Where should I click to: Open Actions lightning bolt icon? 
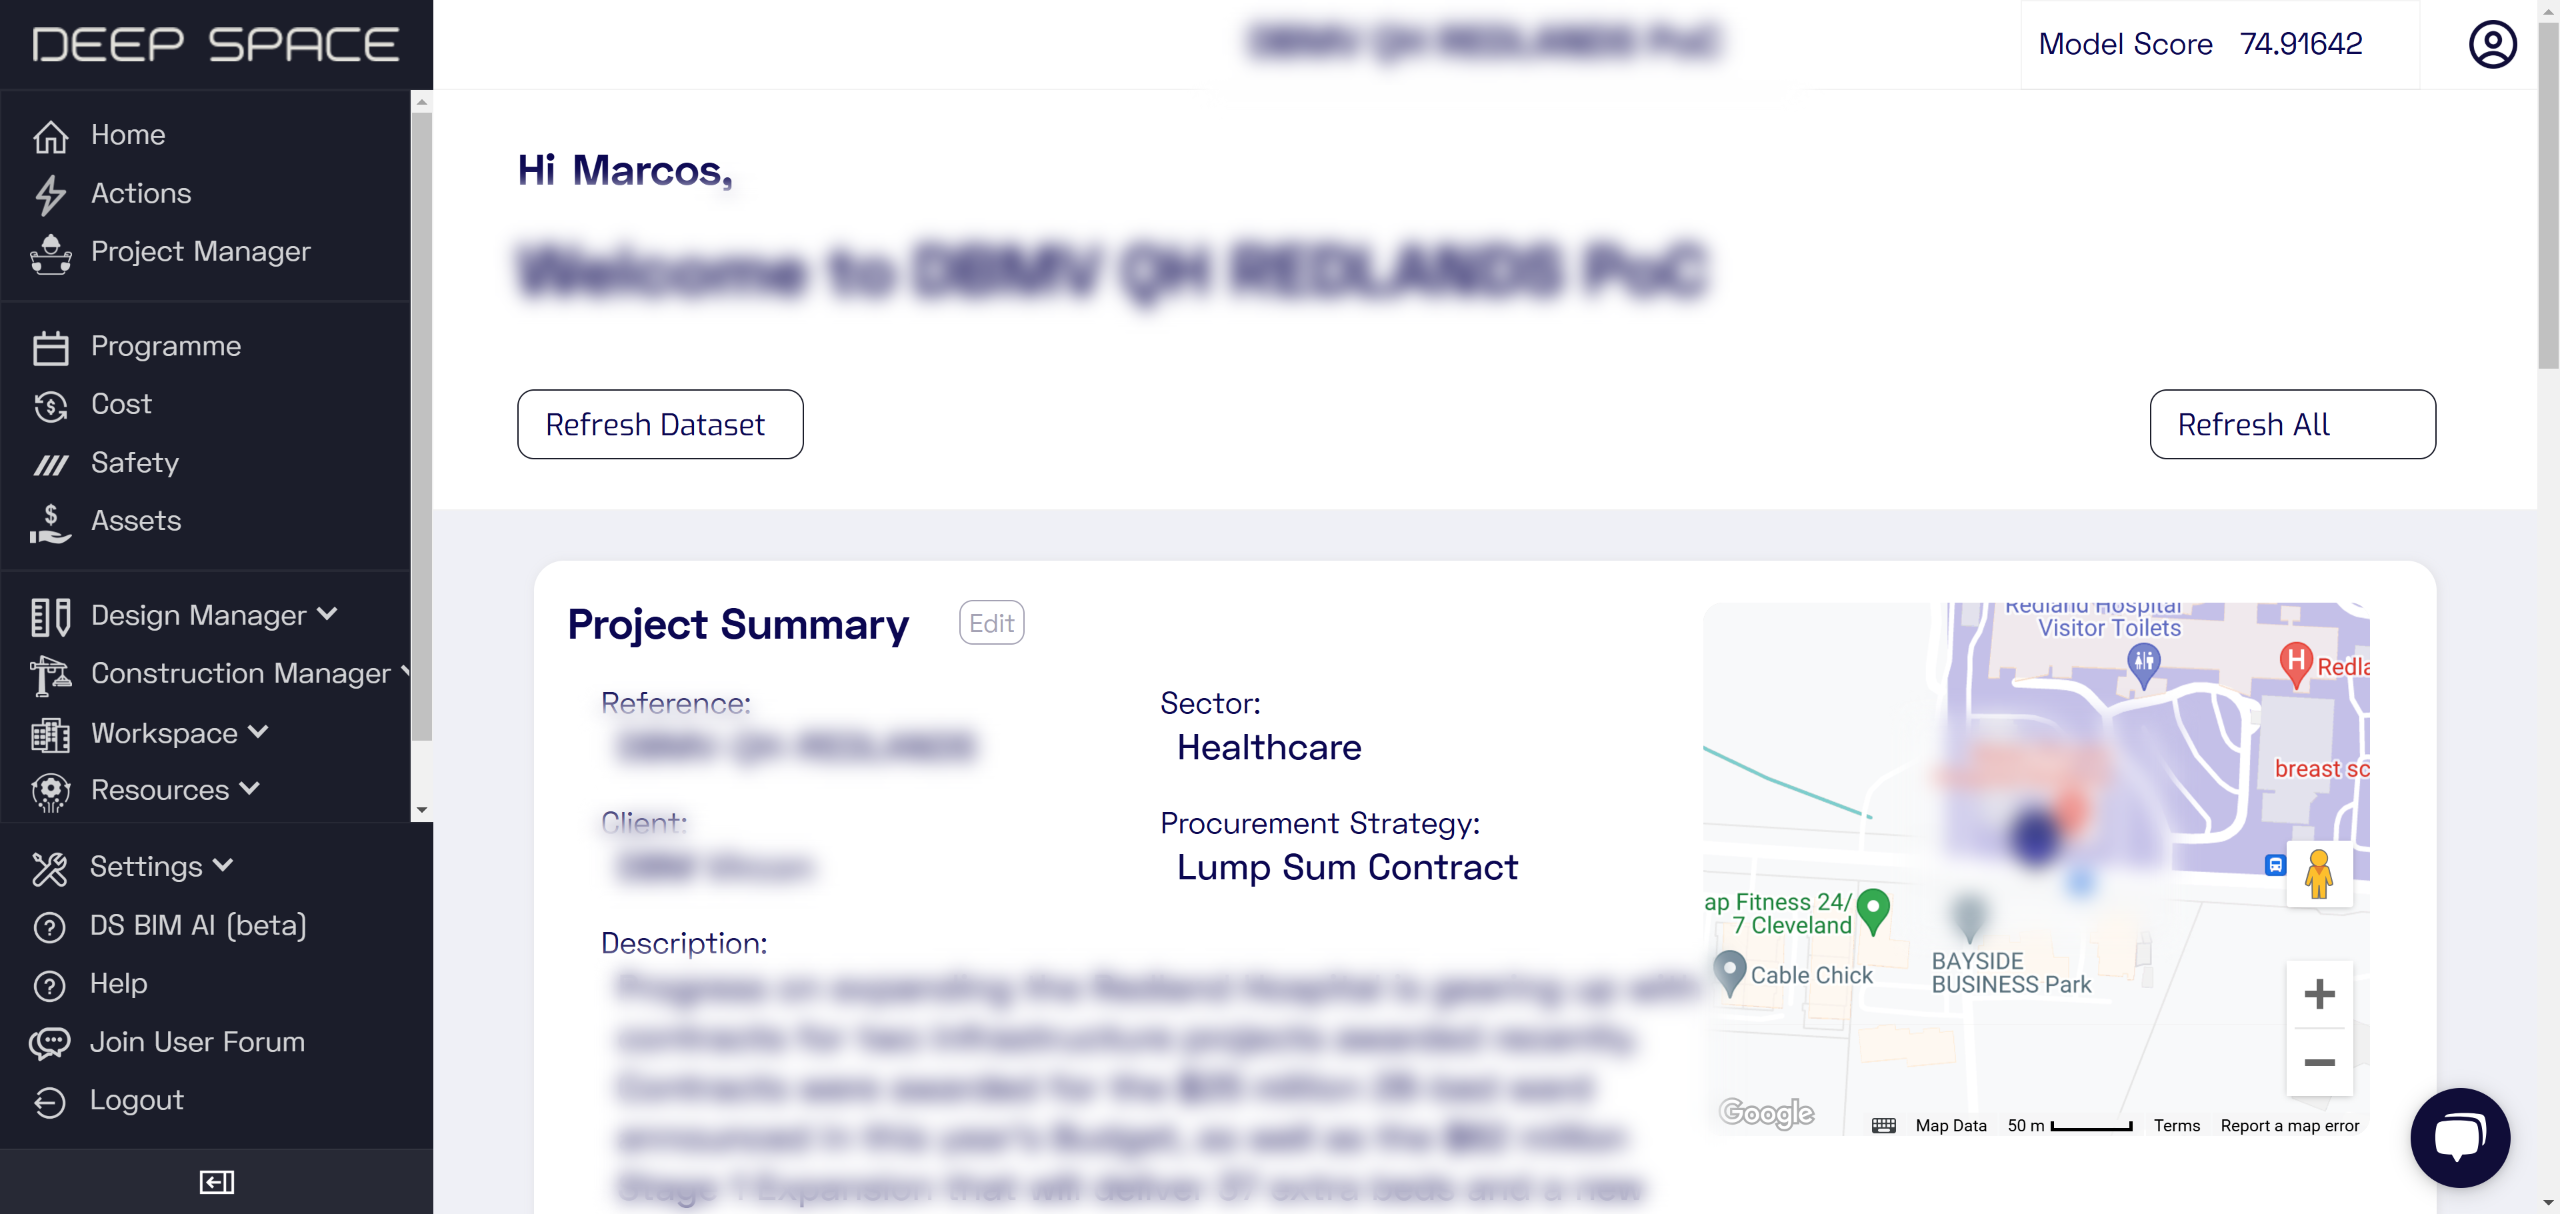[x=50, y=195]
